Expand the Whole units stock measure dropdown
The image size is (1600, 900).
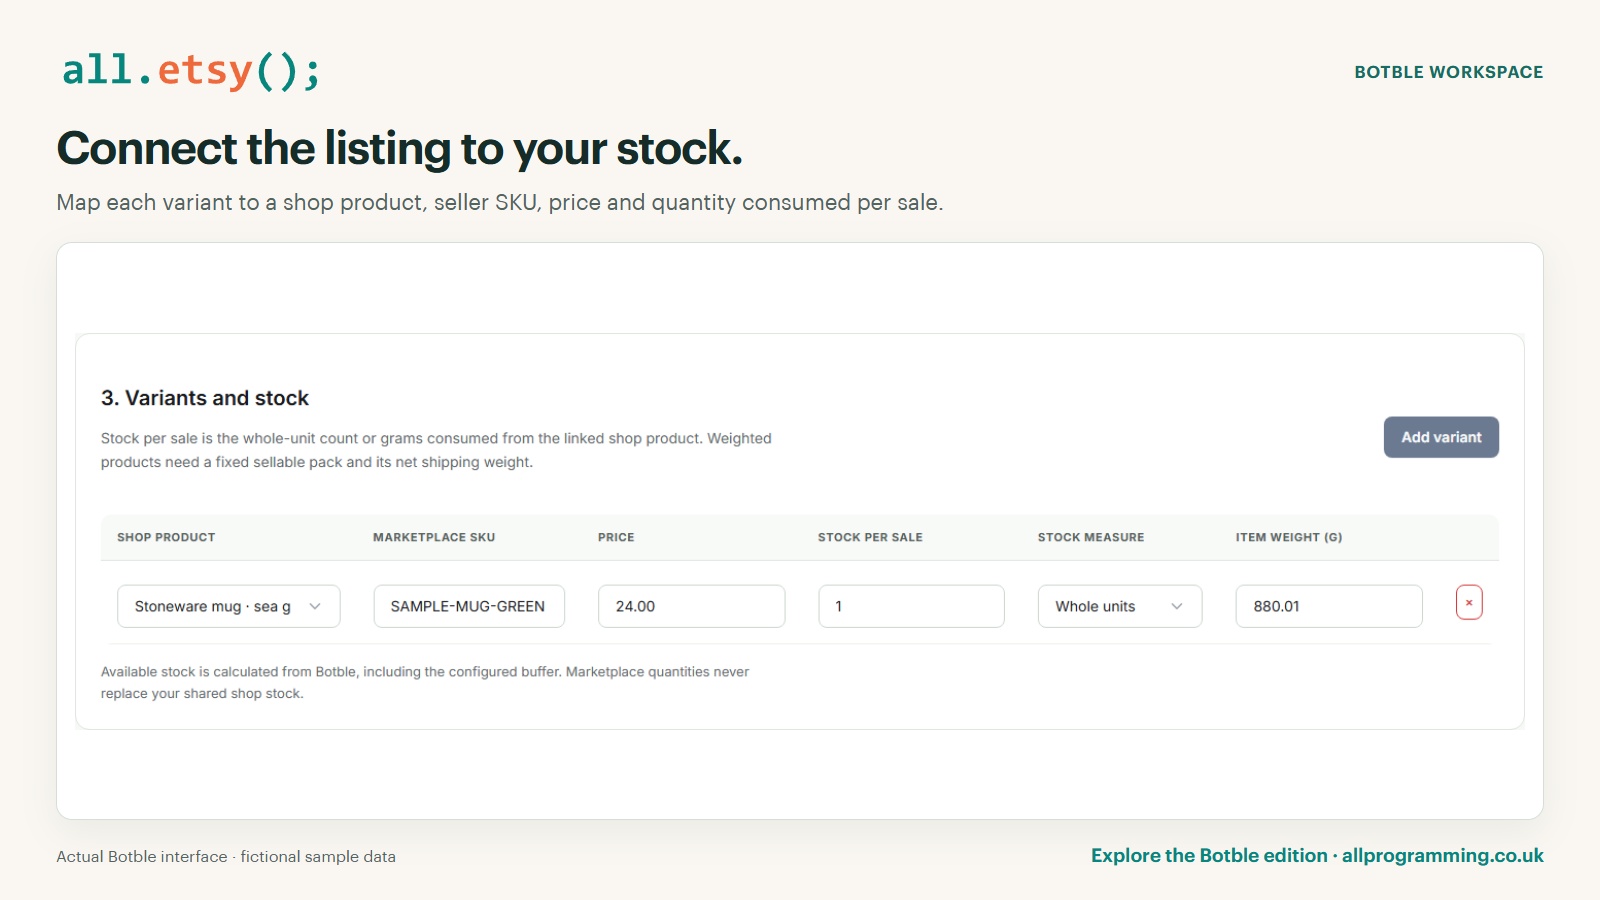point(1120,606)
